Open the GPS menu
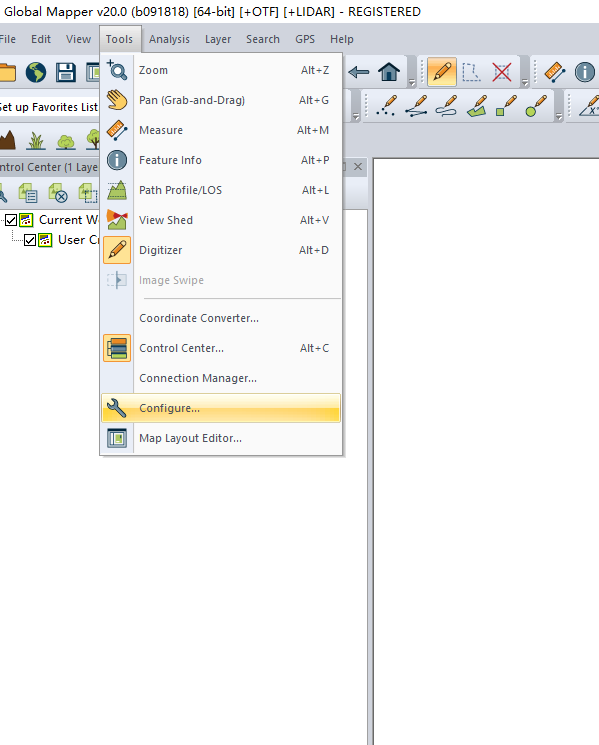The image size is (599, 745). tap(305, 39)
